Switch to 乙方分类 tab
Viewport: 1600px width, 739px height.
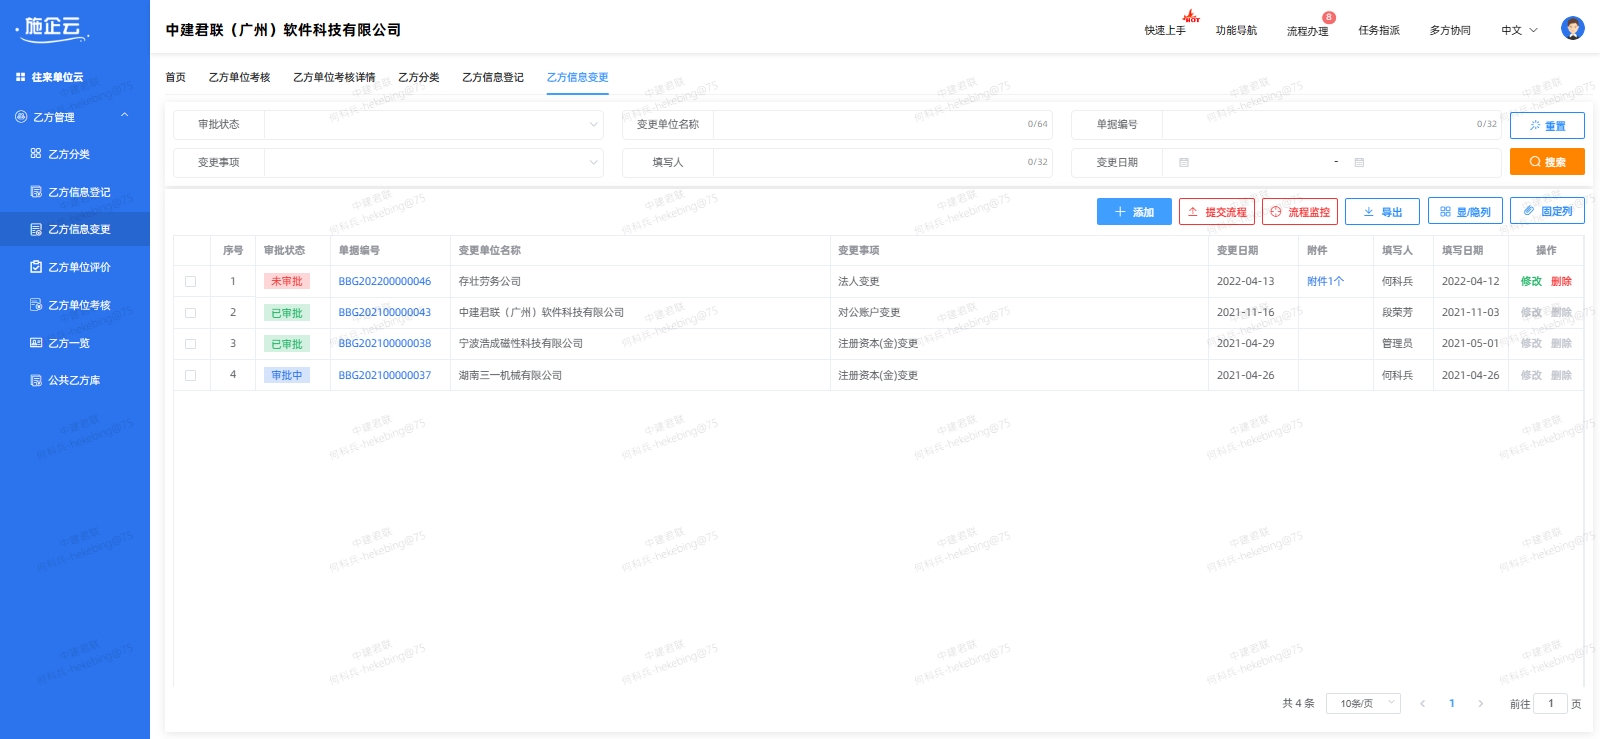tap(419, 77)
